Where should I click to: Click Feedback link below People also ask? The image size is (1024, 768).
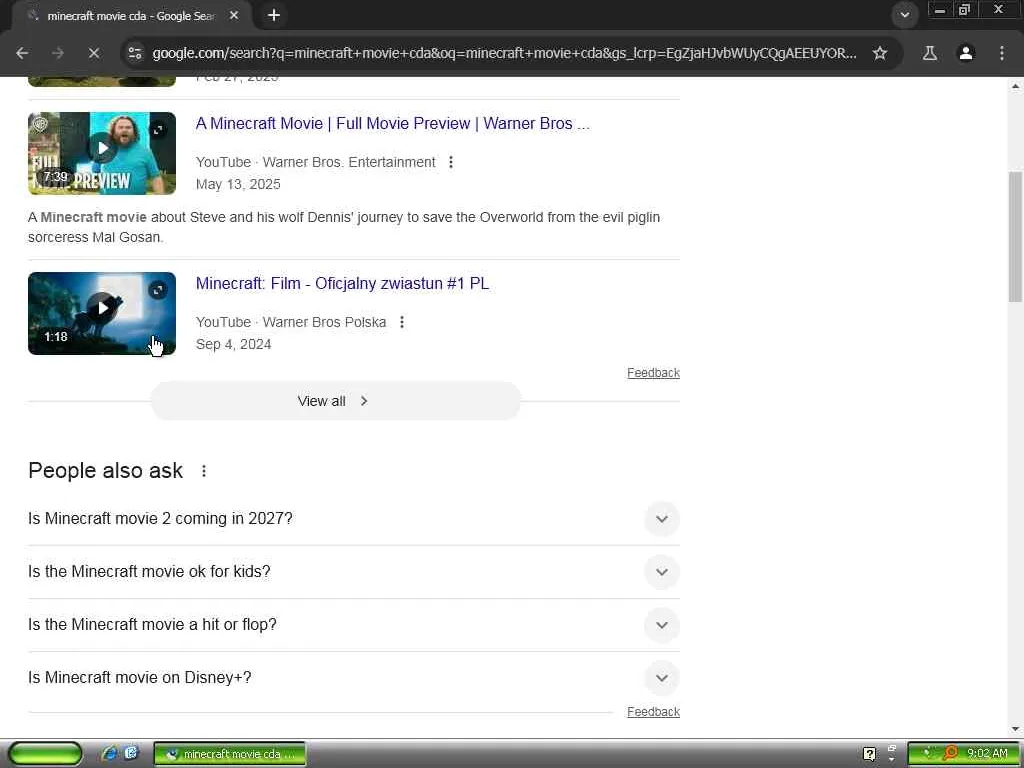(x=653, y=711)
